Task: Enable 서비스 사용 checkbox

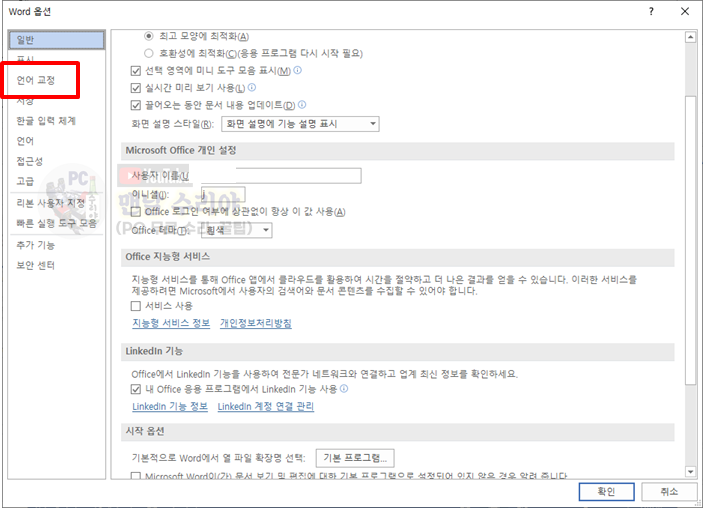Action: click(x=135, y=306)
